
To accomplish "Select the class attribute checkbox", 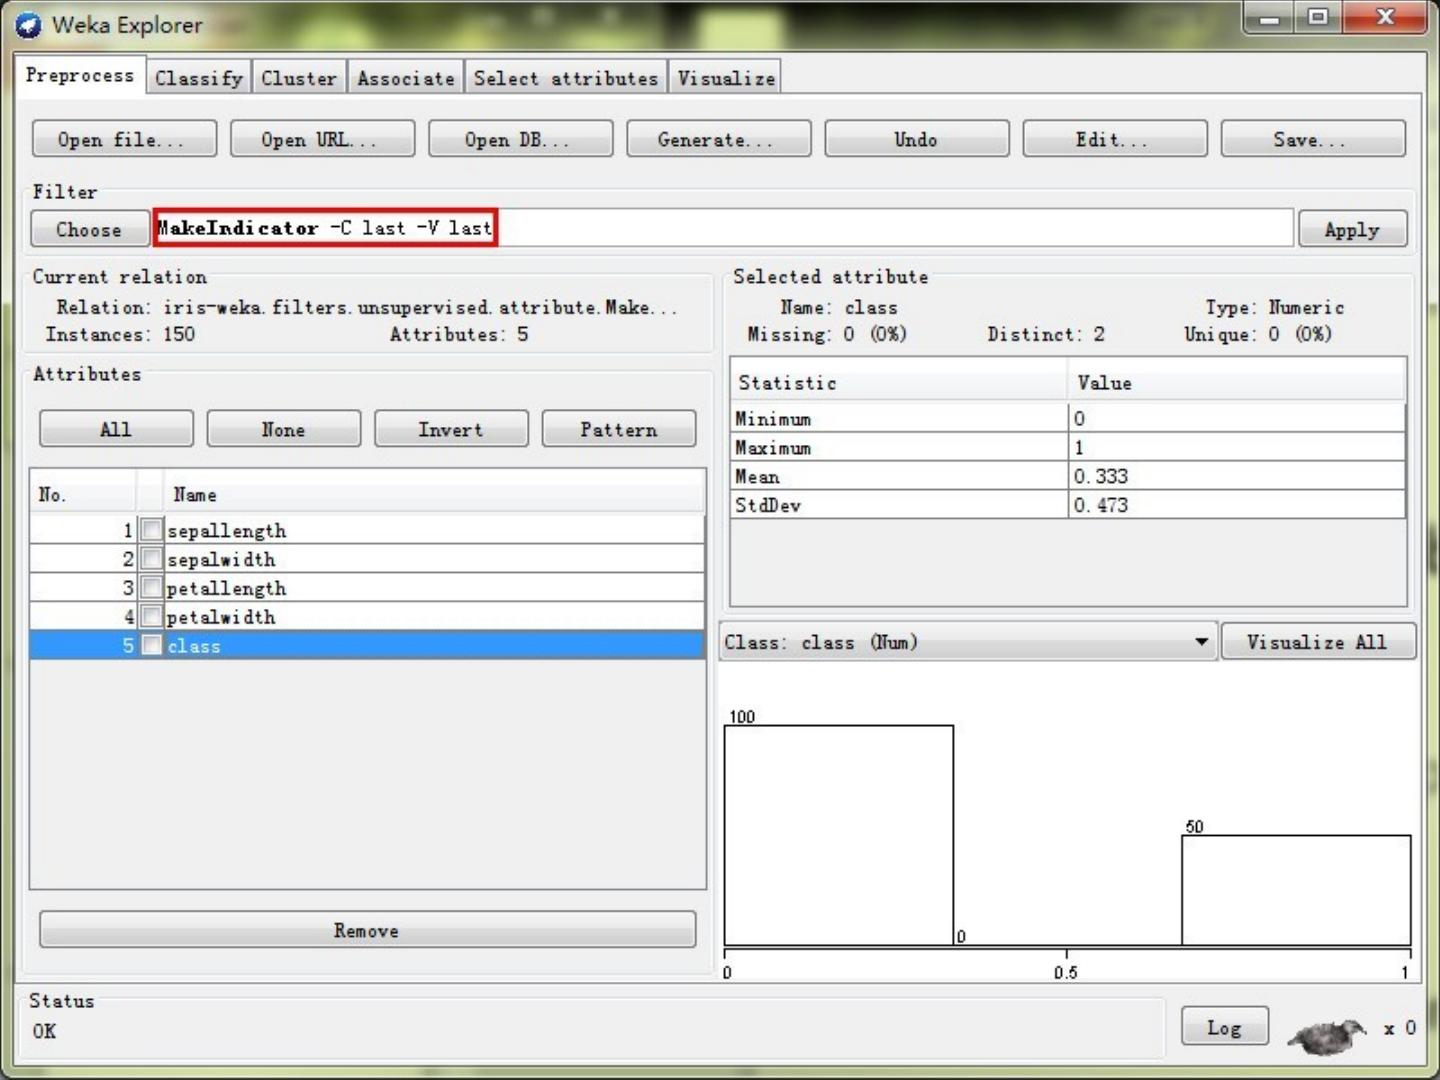I will tap(151, 645).
